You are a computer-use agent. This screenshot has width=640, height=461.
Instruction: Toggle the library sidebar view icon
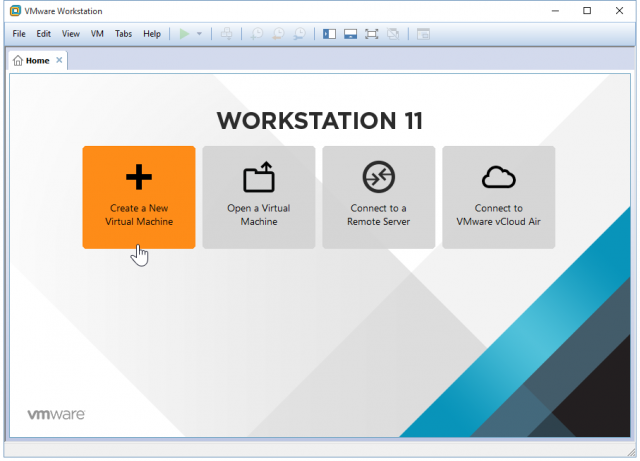[x=329, y=33]
